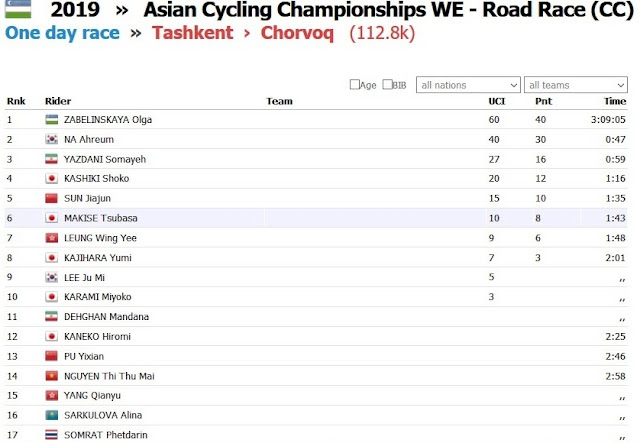Click Vietnam flag beside Nguyen Thi Thu Mai

(x=51, y=375)
